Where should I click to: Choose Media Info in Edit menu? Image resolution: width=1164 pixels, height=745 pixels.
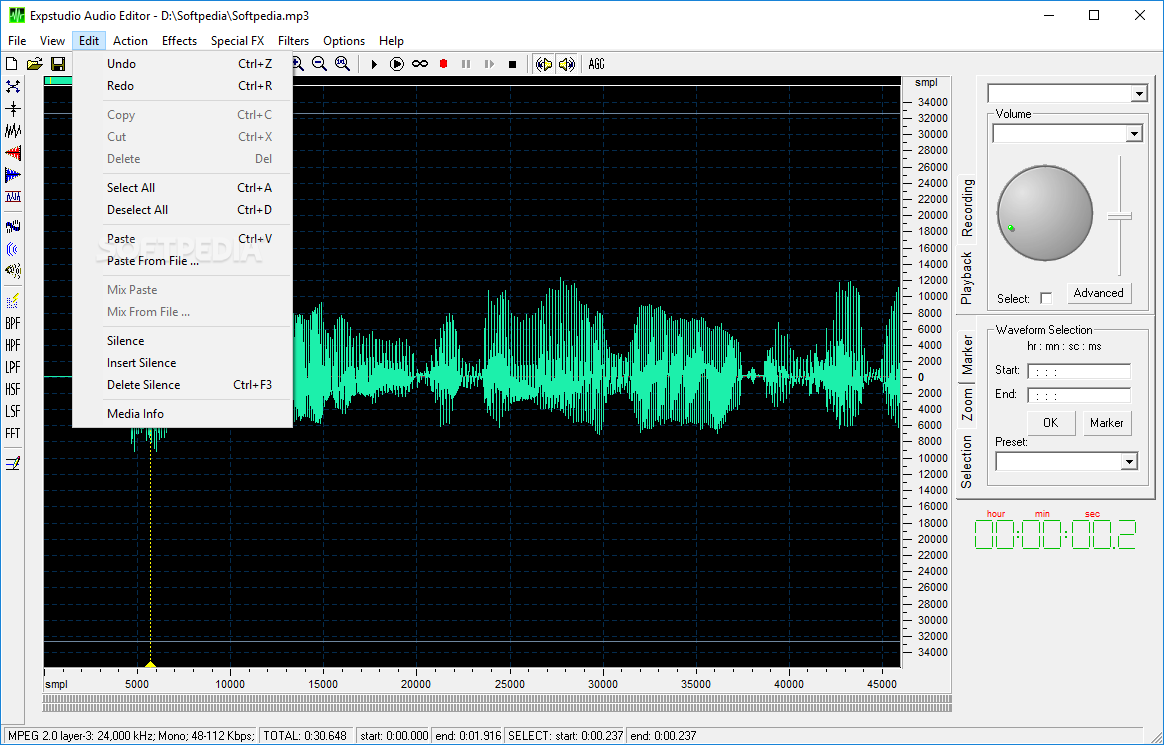tap(182, 414)
